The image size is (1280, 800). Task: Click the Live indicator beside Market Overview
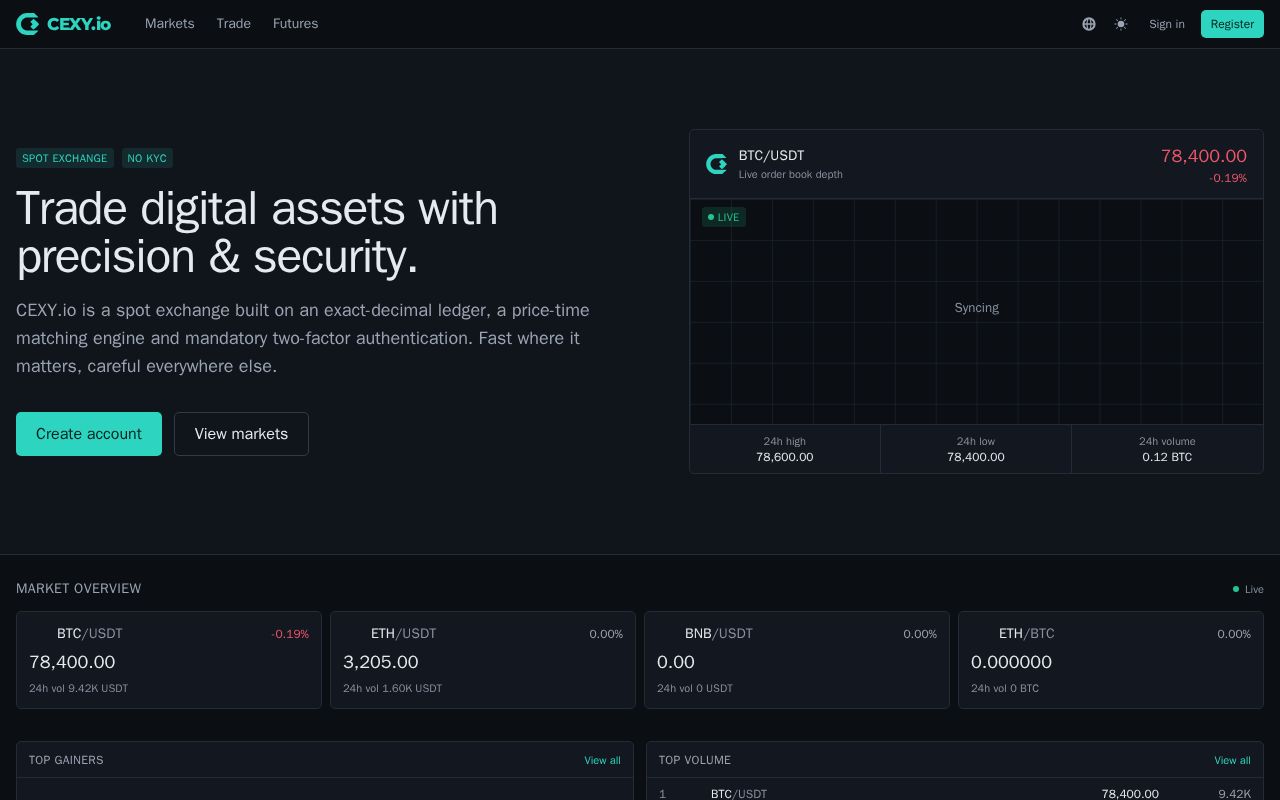1248,589
